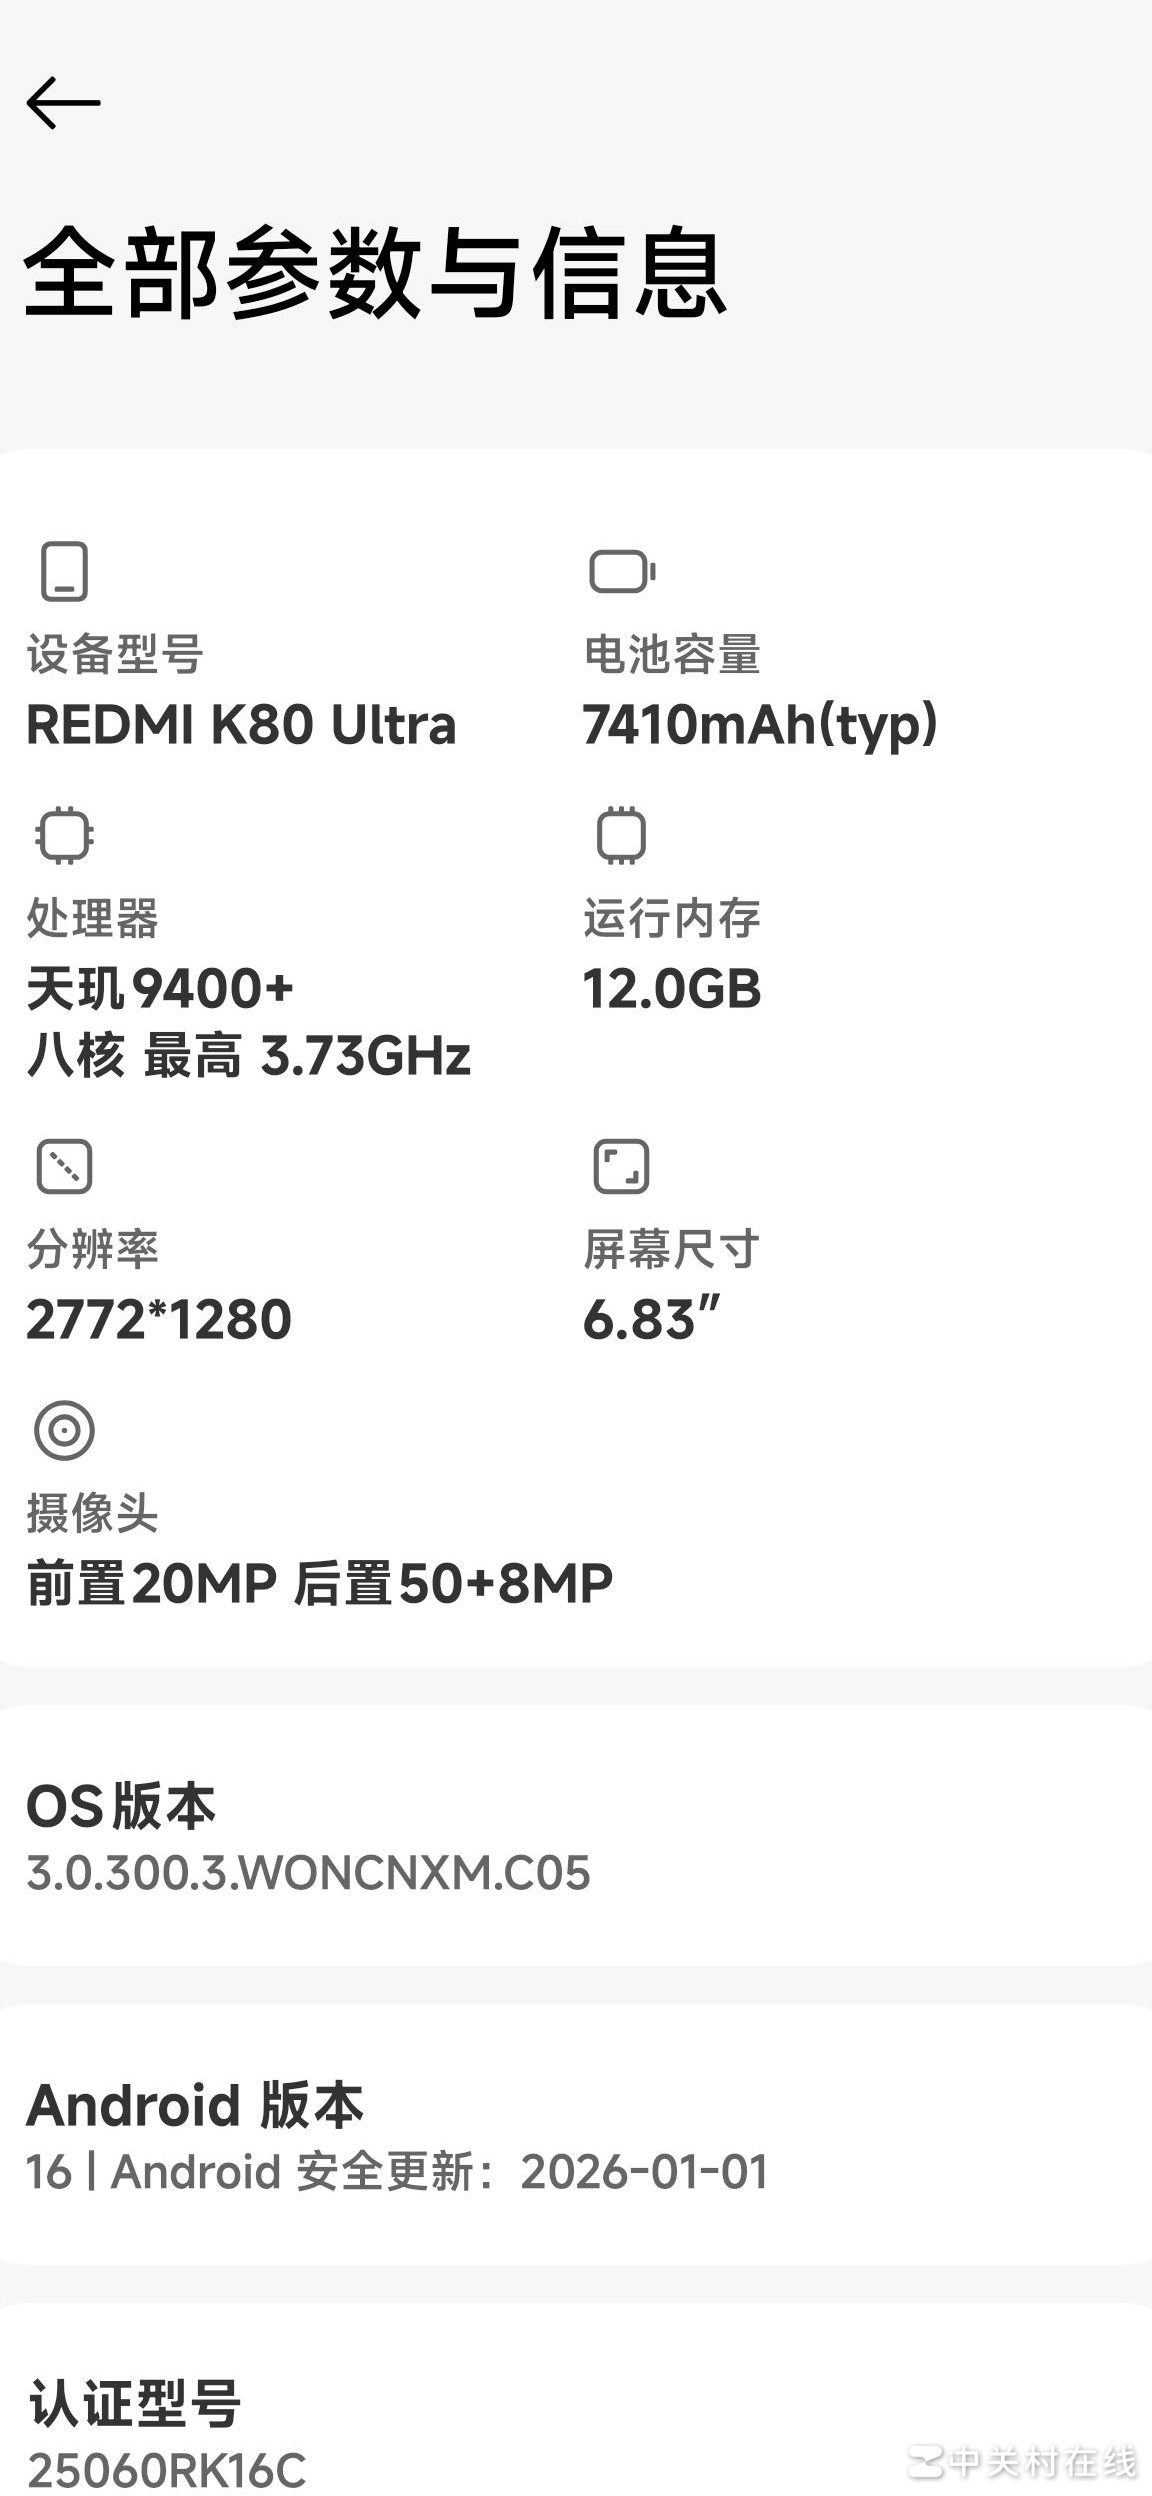The image size is (1152, 2496).
Task: Tap the back arrow icon
Action: [x=63, y=103]
